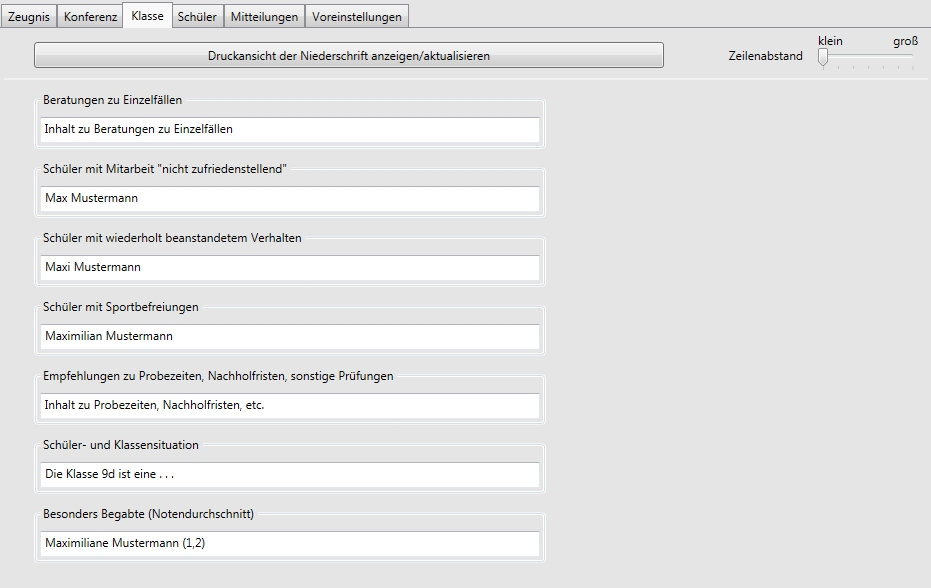The image size is (931, 588).
Task: Focus the 'Die Klasse 9d ist eine' field
Action: tap(290, 475)
